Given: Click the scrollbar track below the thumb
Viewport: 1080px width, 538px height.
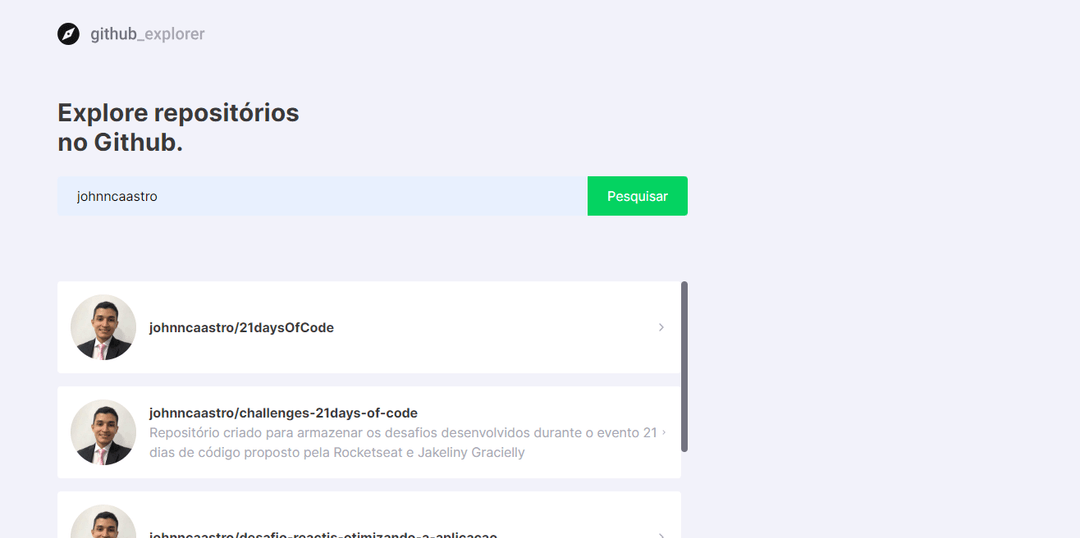Looking at the screenshot, I should point(684,495).
